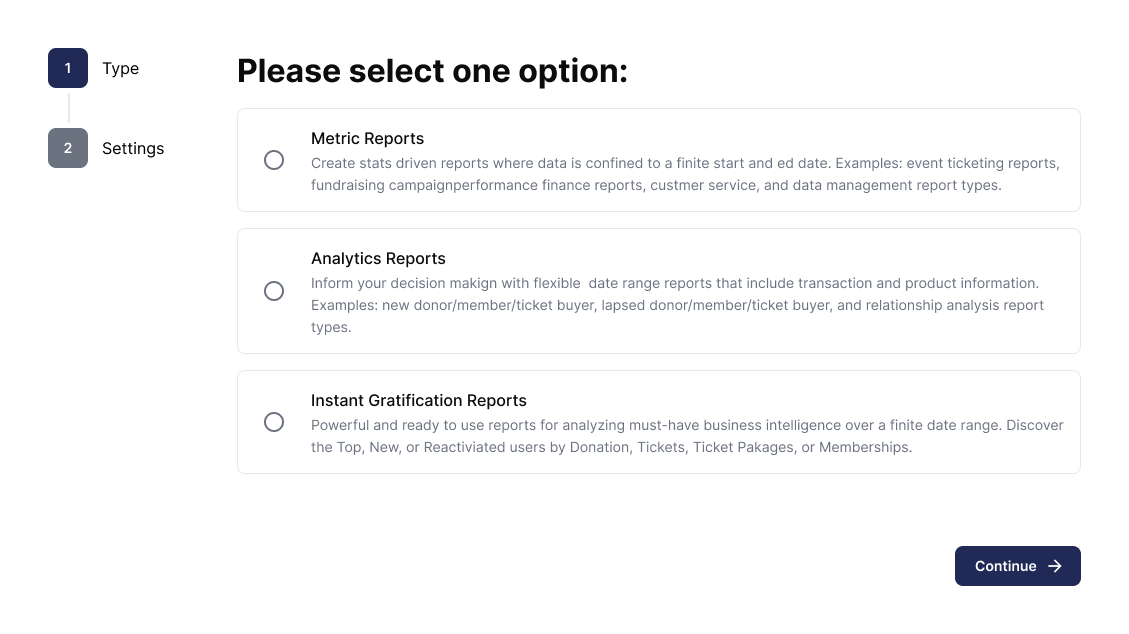Select the Metric Reports radio button

point(274,160)
